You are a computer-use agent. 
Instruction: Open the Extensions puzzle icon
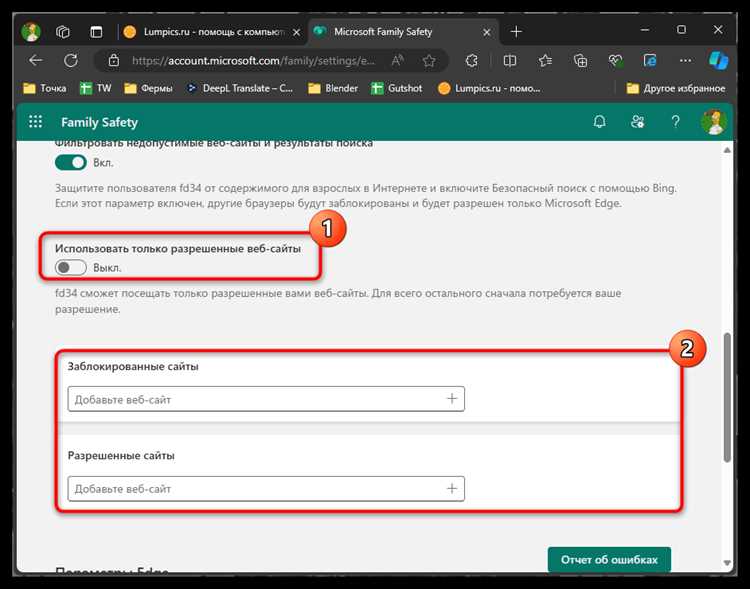pos(472,60)
